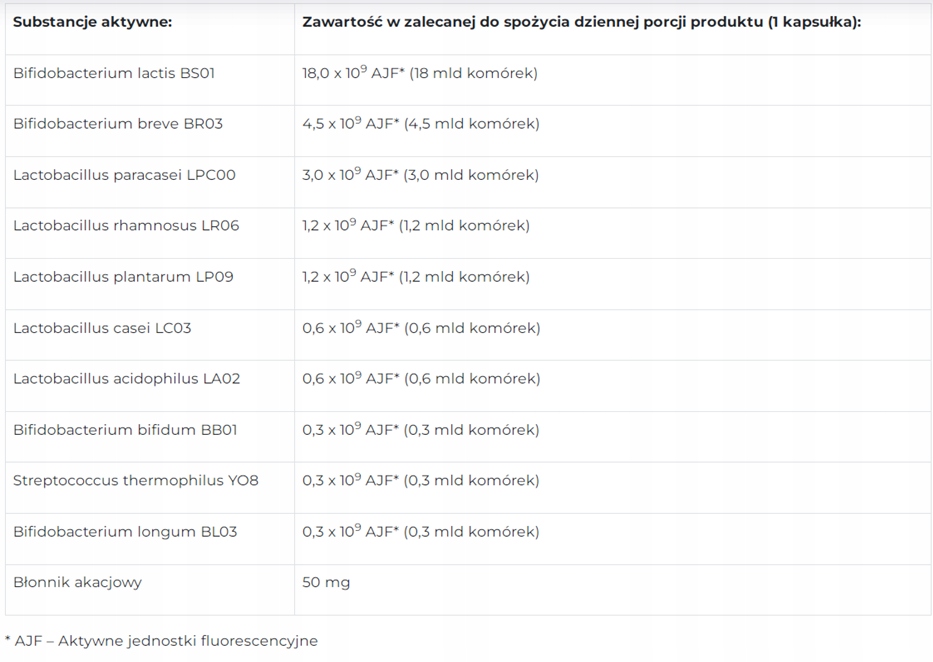
Task: Click the AJF footnote below the table
Action: pyautogui.click(x=161, y=641)
